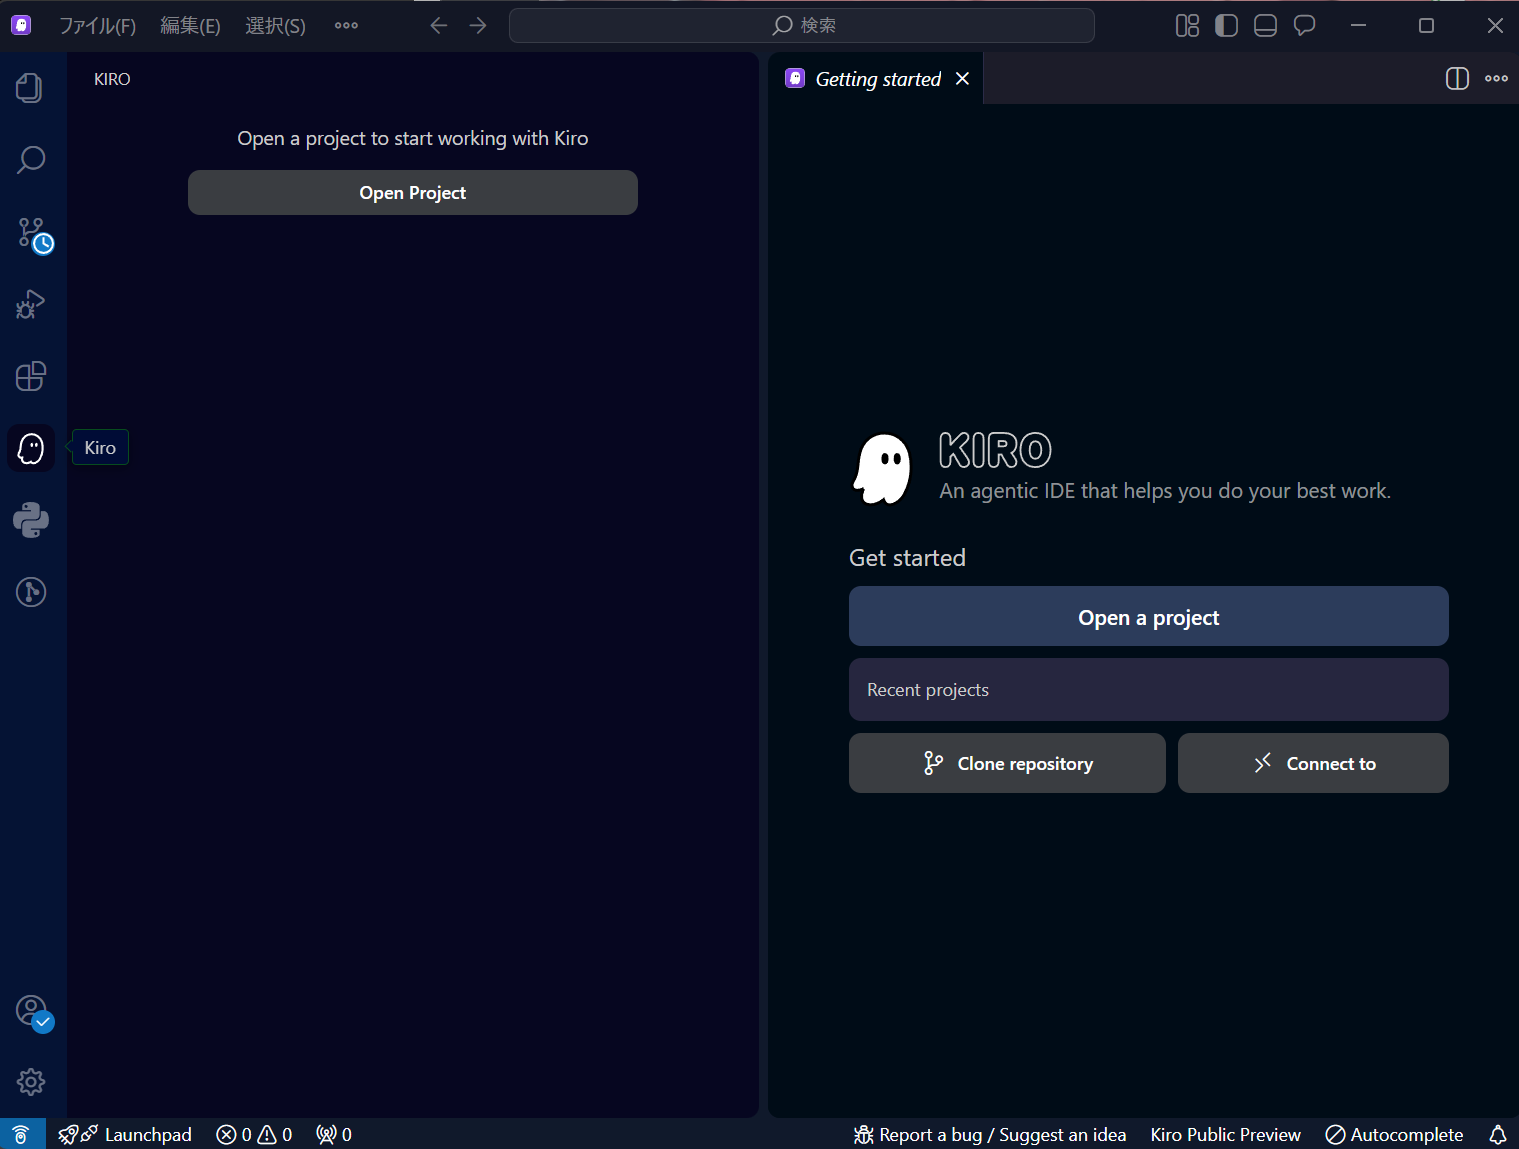Select the Getting started tab
This screenshot has height=1149, width=1519.
tap(878, 79)
